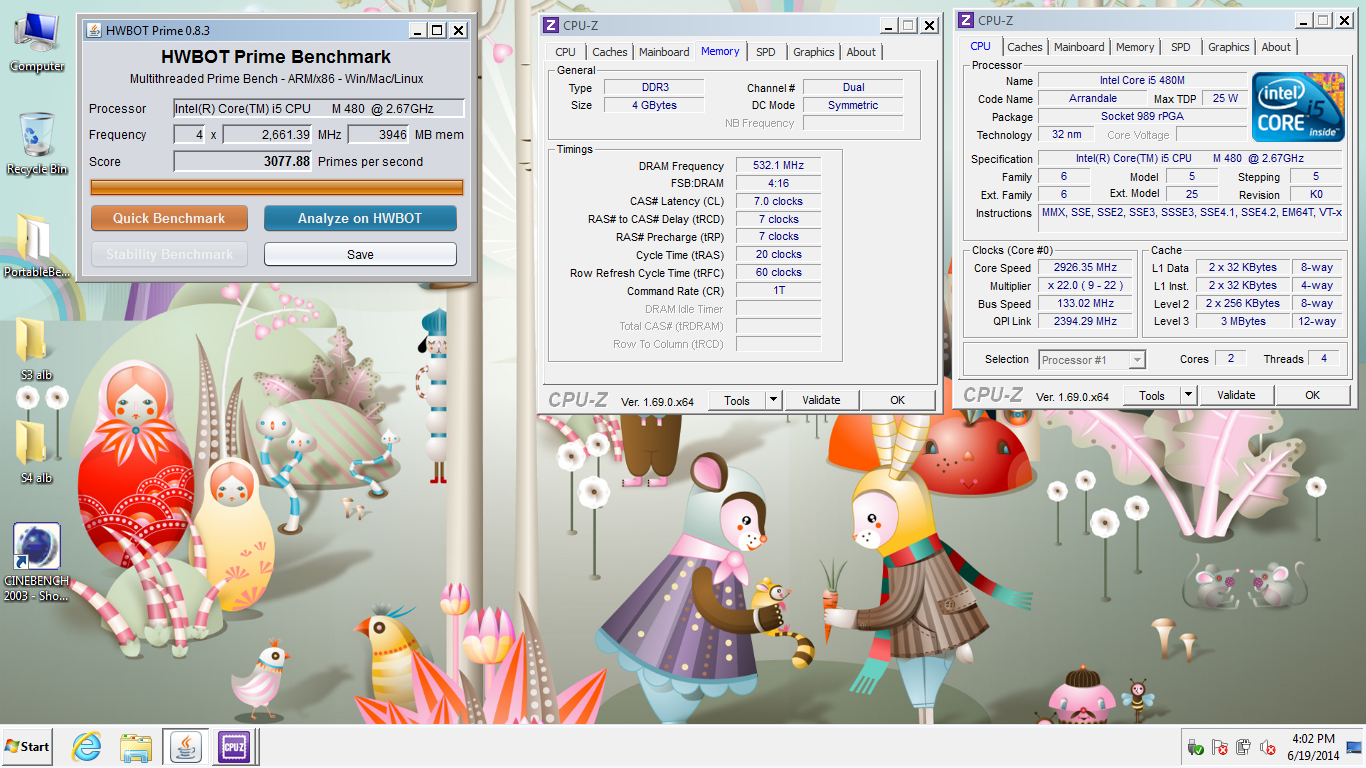Switch to the CPU-Z taskbar item

pyautogui.click(x=234, y=747)
